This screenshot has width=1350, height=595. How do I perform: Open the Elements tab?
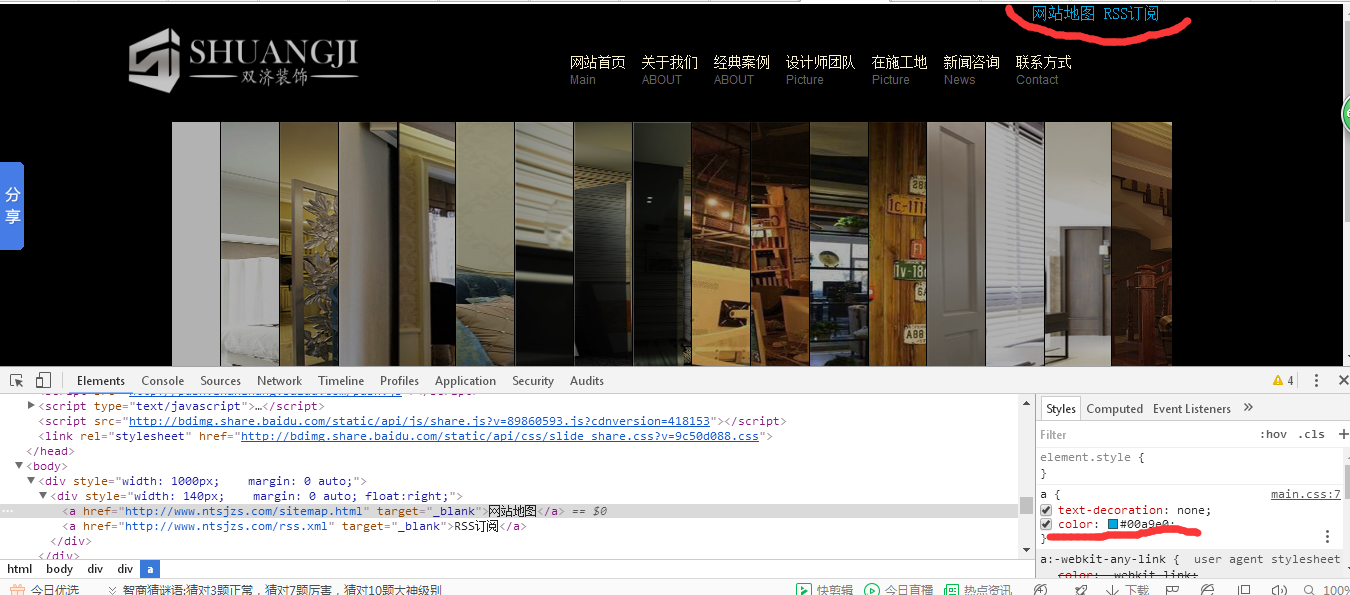[101, 381]
